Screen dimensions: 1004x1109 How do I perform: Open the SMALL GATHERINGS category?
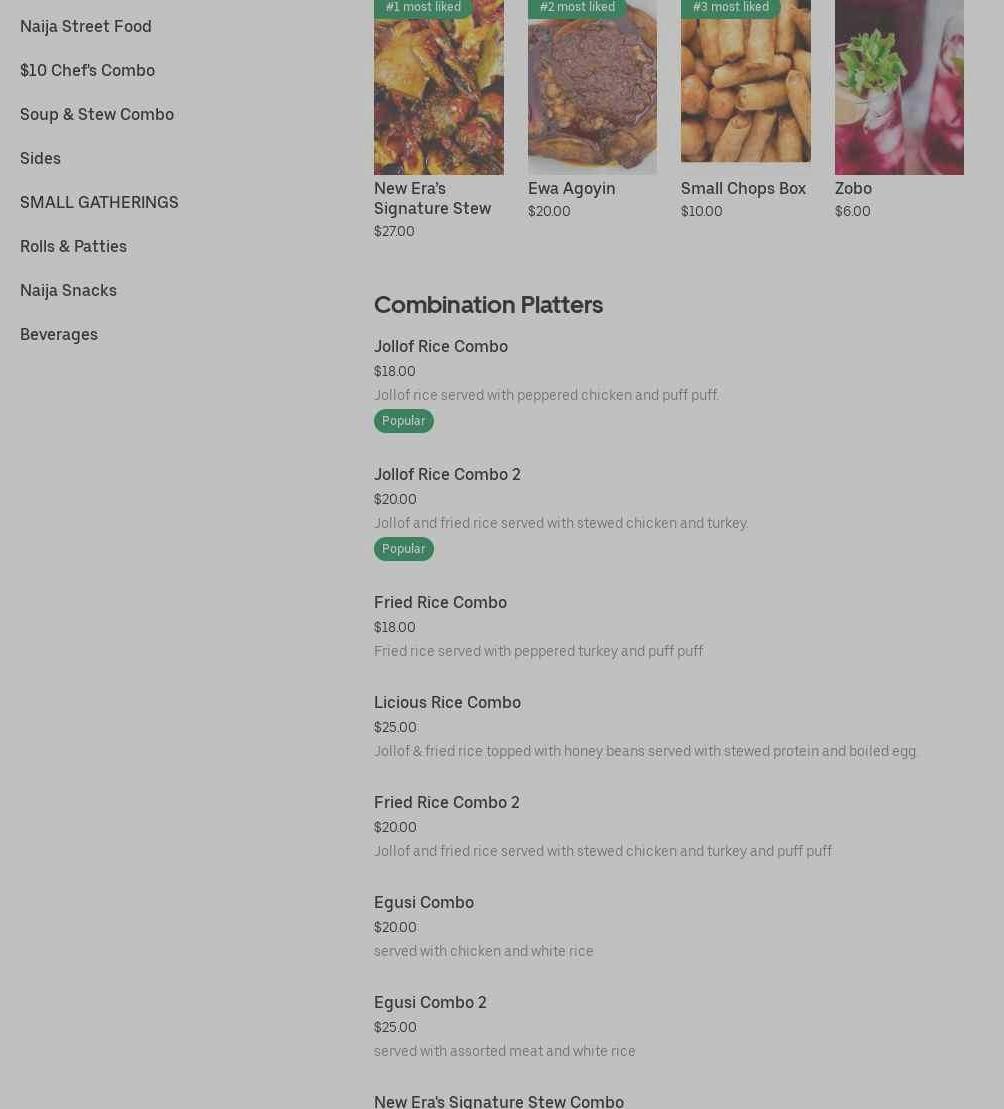pyautogui.click(x=99, y=202)
